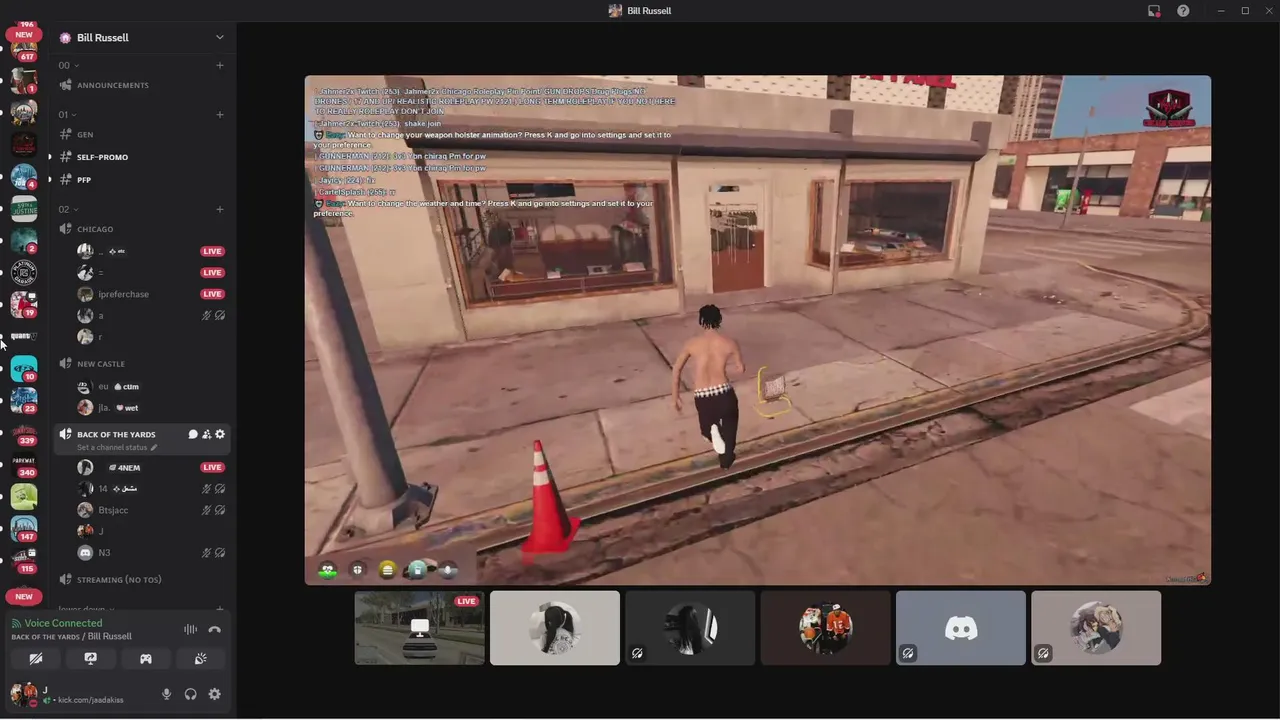Collapse the 02 channel category
This screenshot has width=1280, height=720.
(68, 209)
